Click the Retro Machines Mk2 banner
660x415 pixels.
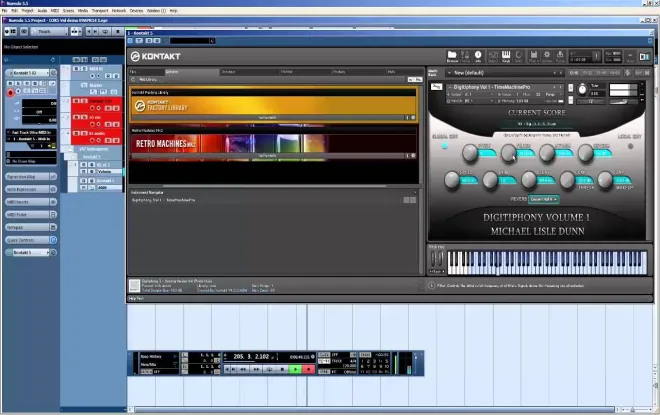[x=274, y=144]
